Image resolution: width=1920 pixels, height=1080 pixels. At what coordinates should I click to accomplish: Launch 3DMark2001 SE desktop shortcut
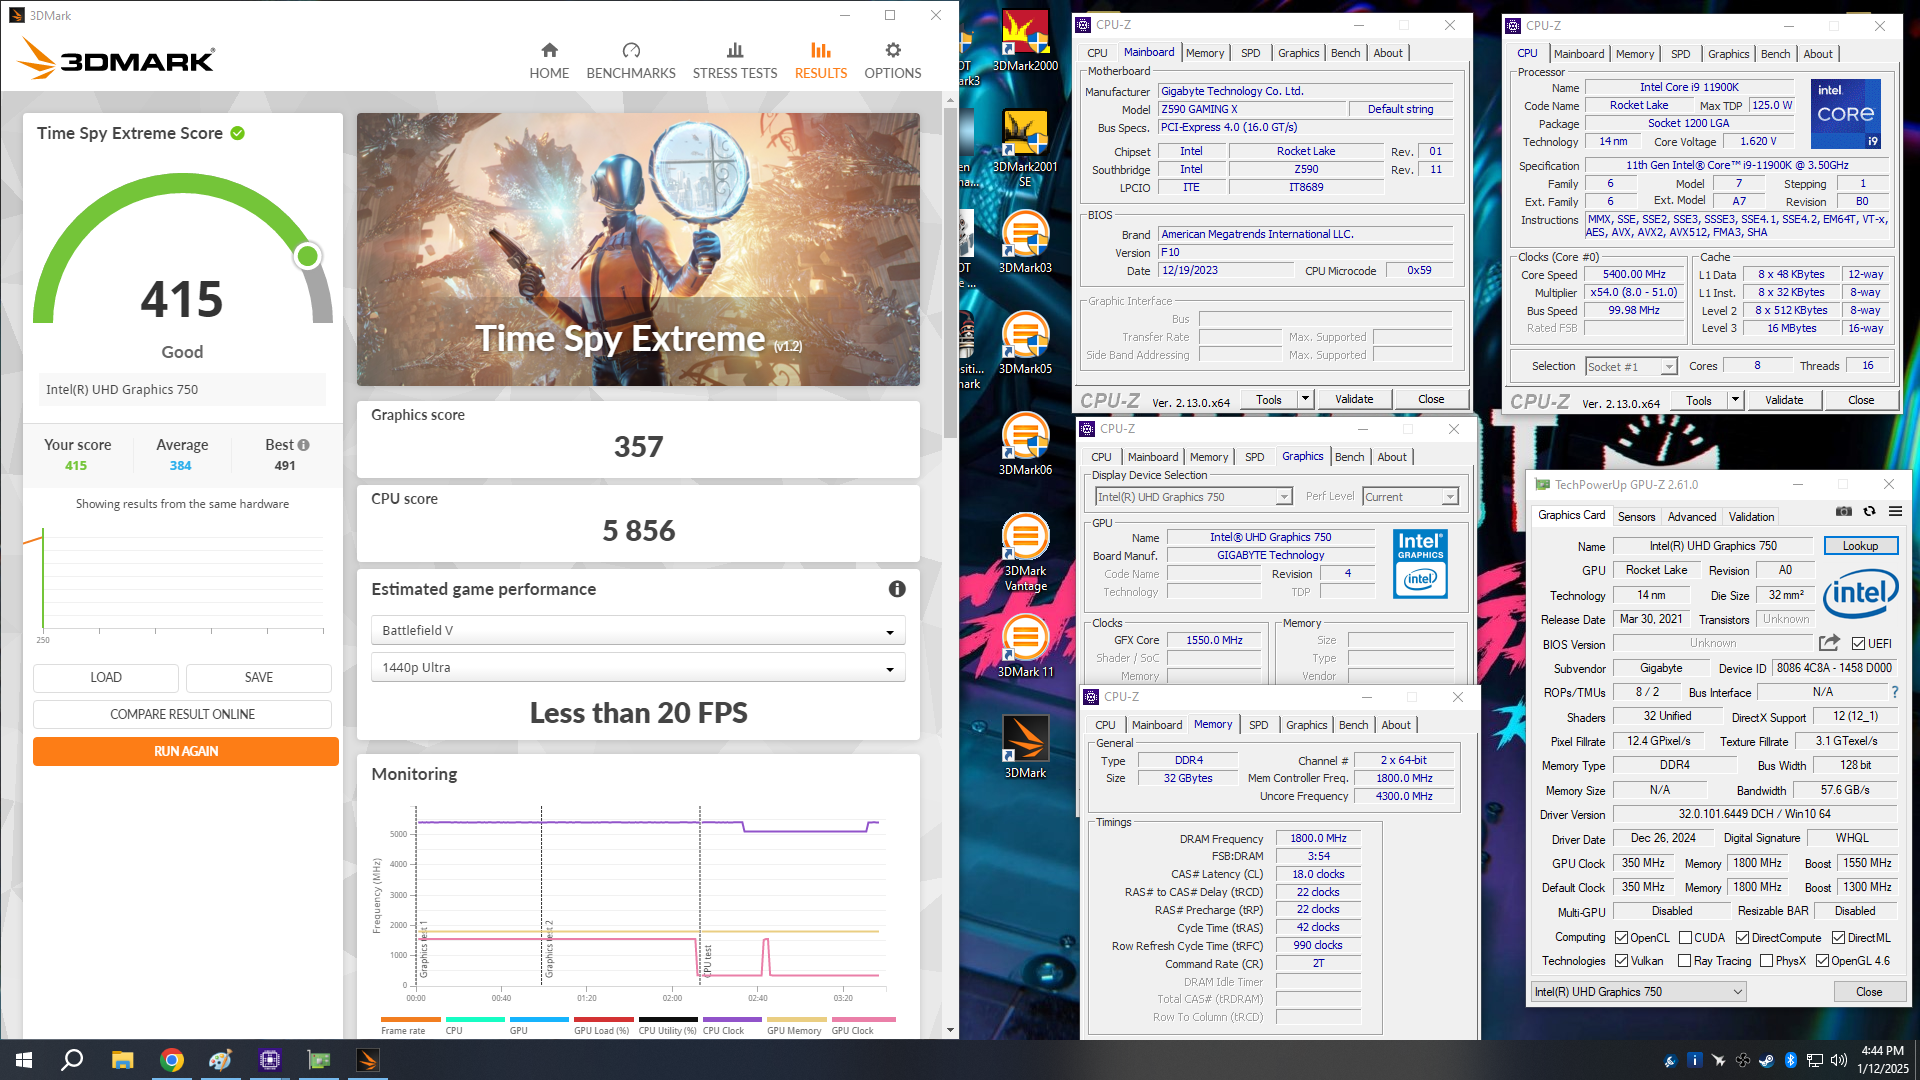click(1025, 148)
